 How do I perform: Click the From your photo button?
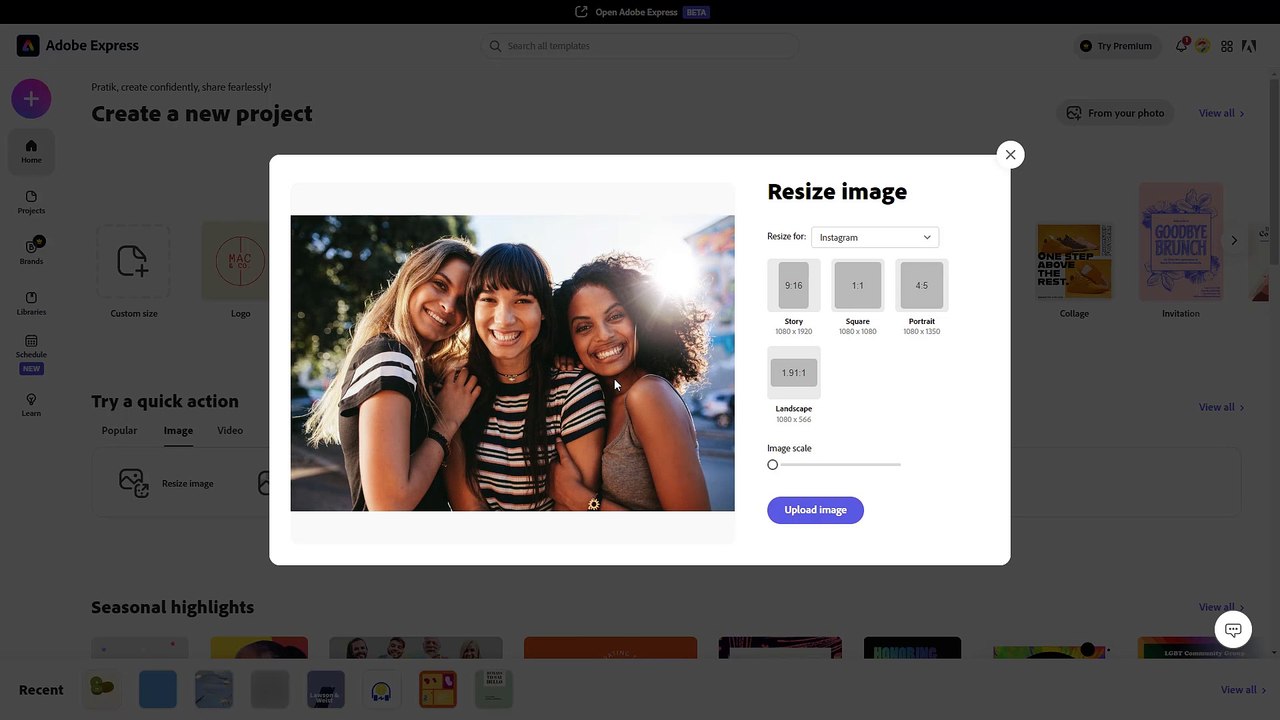click(1115, 113)
